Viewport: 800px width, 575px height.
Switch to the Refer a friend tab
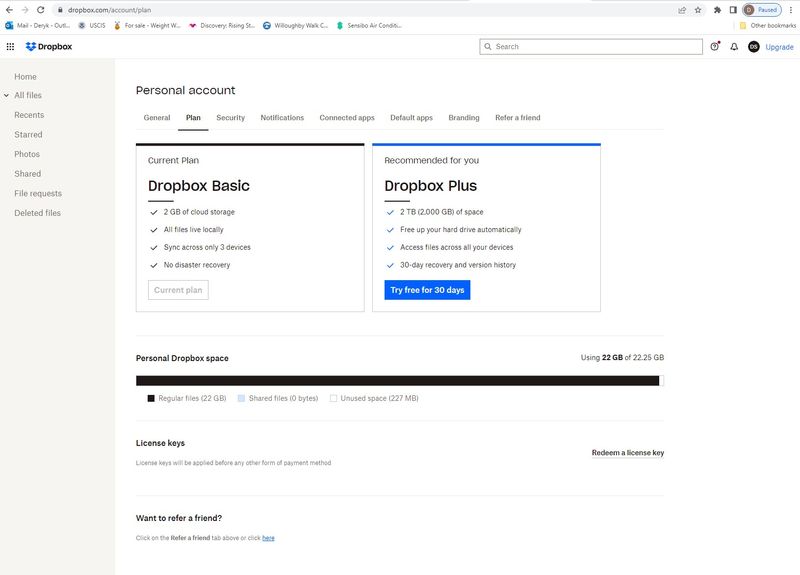(x=517, y=118)
